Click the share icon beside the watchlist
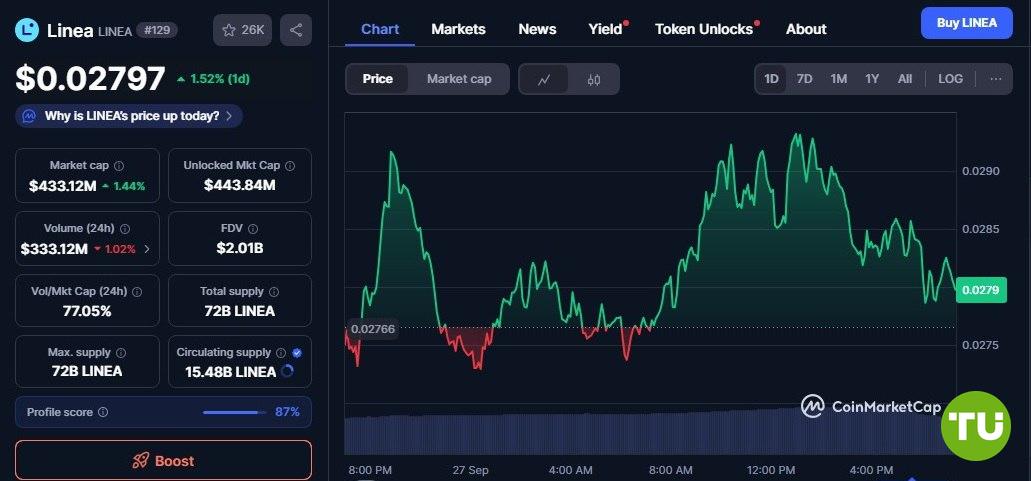This screenshot has width=1031, height=481. [295, 30]
